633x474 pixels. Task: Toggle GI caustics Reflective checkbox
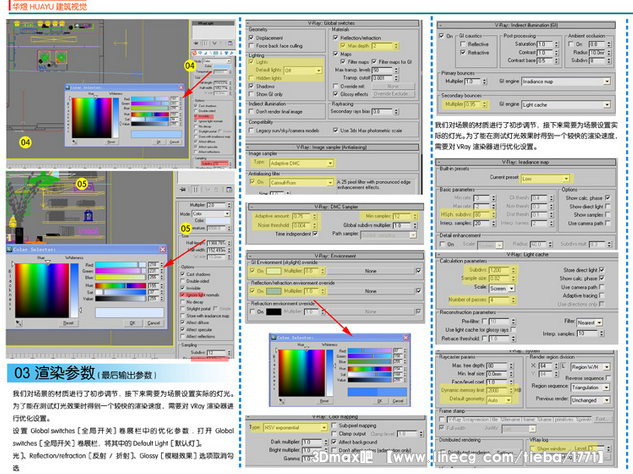(463, 44)
